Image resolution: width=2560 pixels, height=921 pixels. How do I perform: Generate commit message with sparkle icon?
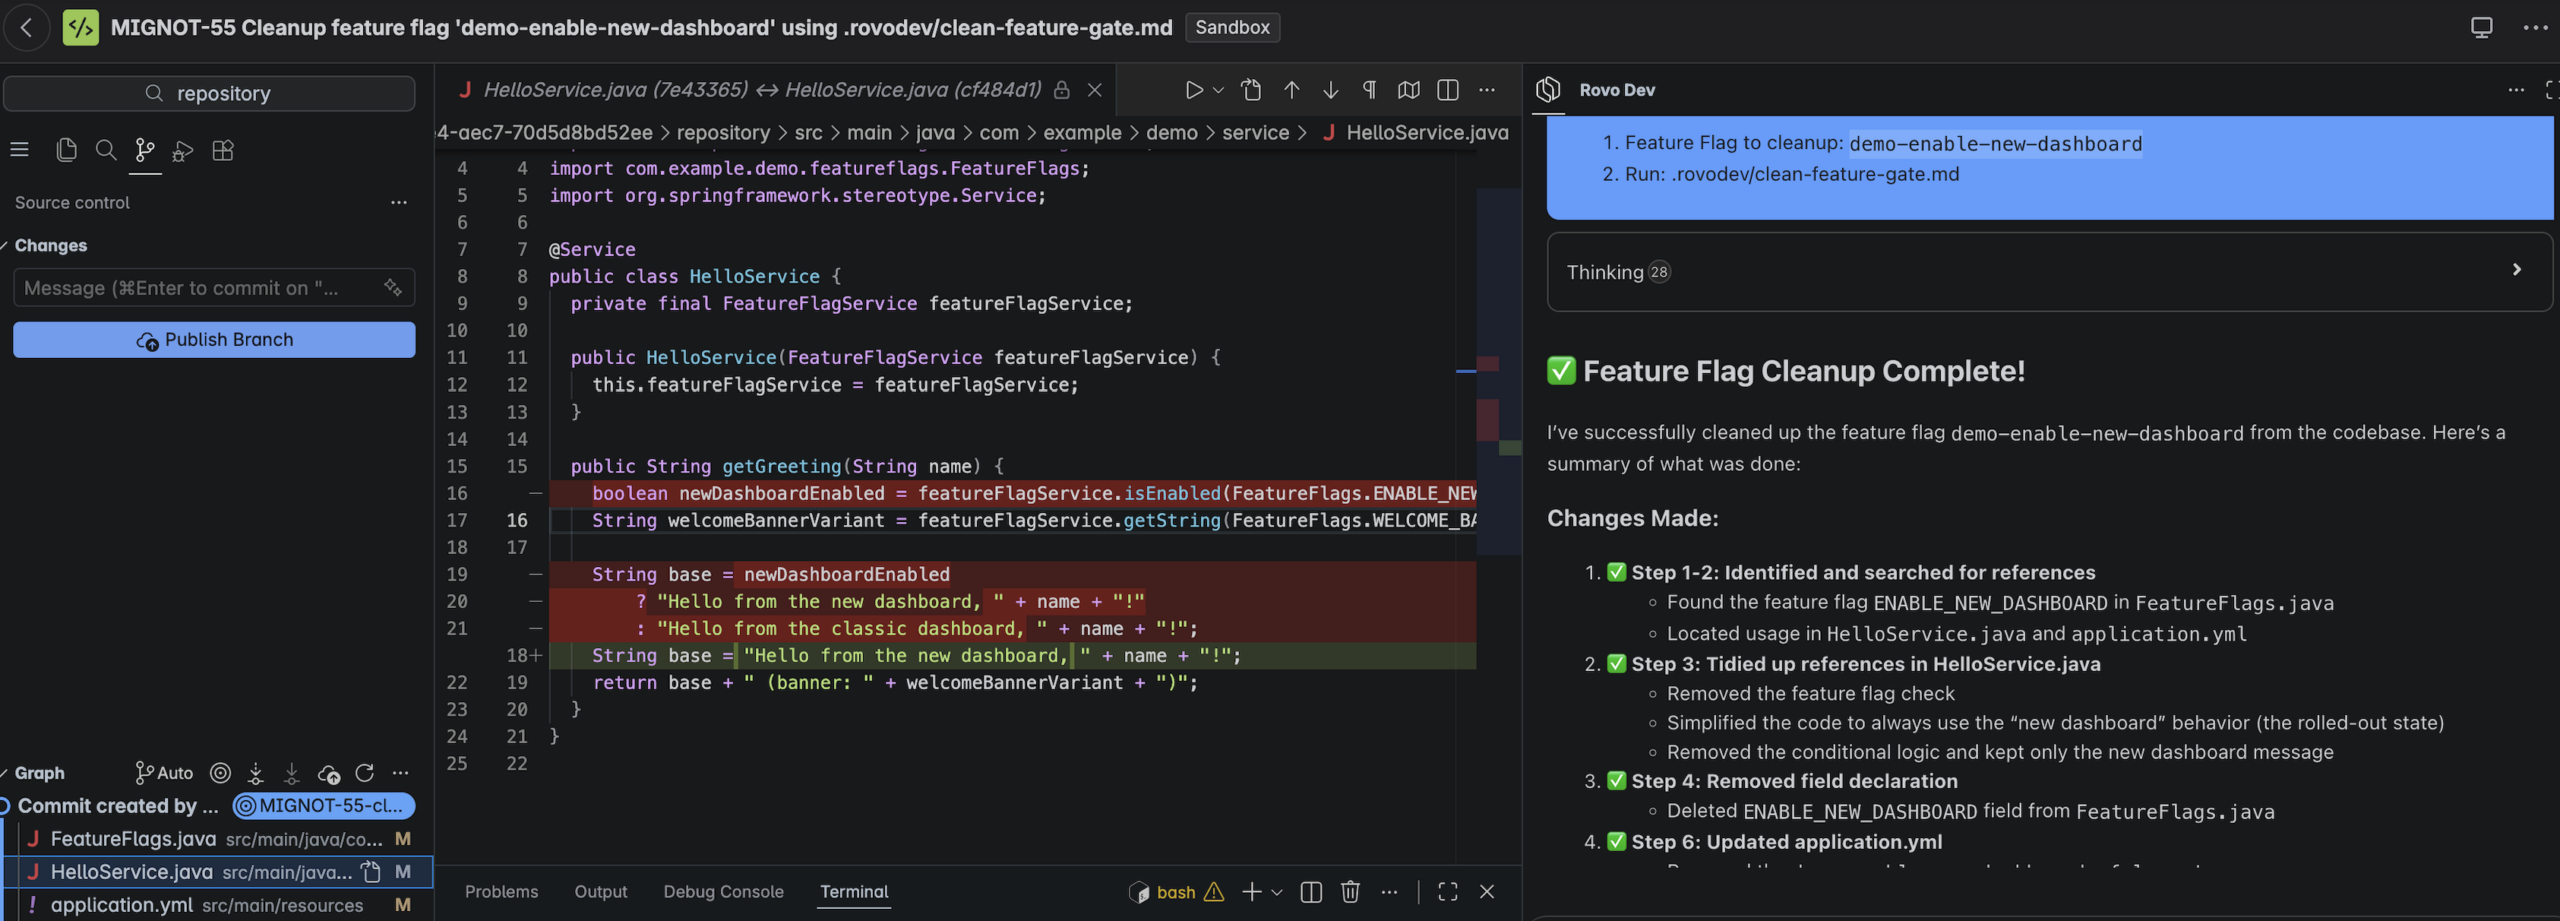click(x=393, y=288)
